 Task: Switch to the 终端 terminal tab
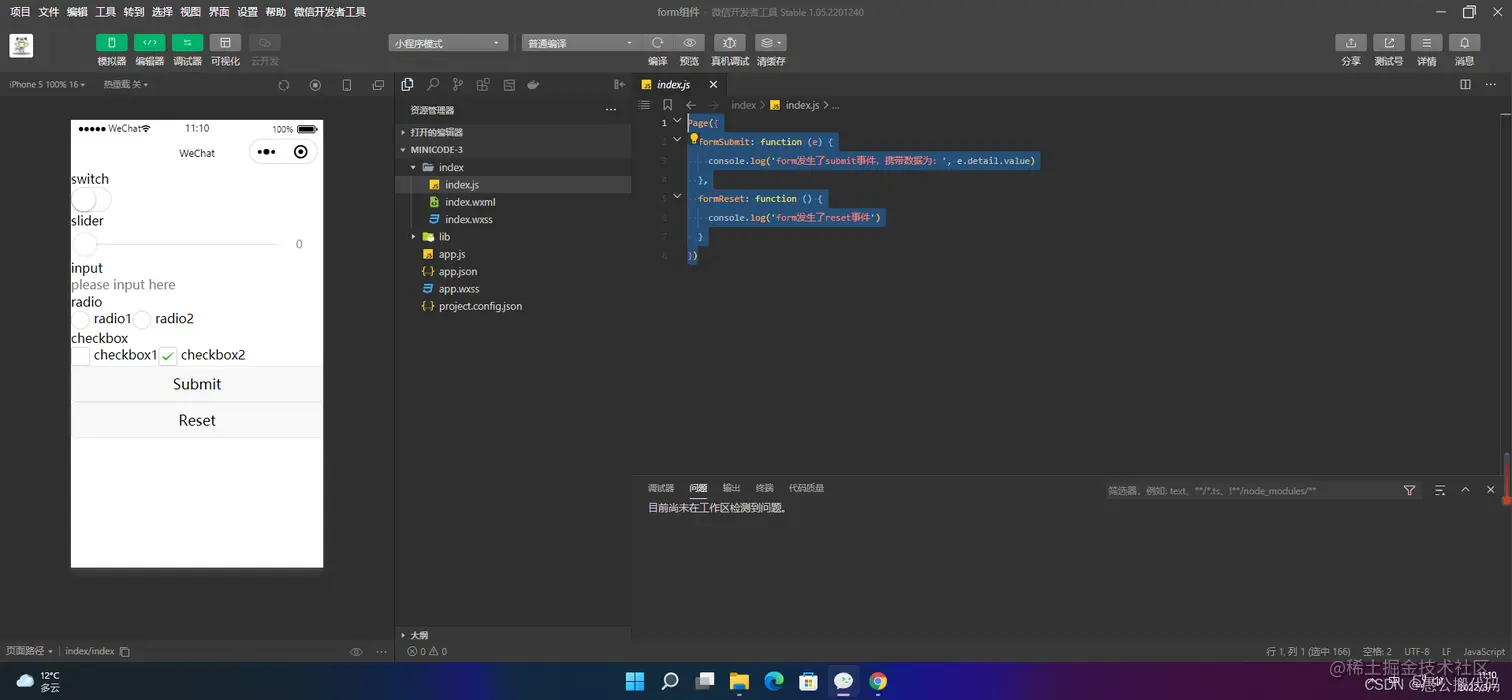pos(765,488)
